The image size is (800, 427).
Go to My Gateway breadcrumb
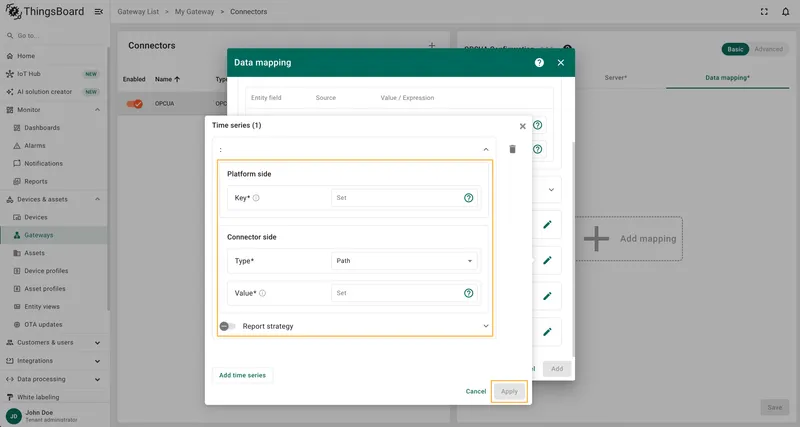pyautogui.click(x=194, y=12)
